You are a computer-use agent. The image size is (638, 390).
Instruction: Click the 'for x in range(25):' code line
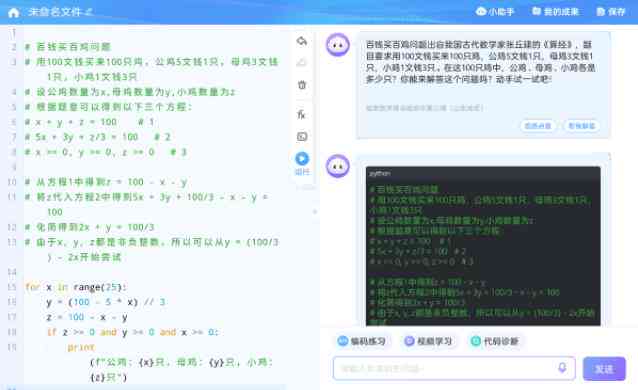pos(76,287)
